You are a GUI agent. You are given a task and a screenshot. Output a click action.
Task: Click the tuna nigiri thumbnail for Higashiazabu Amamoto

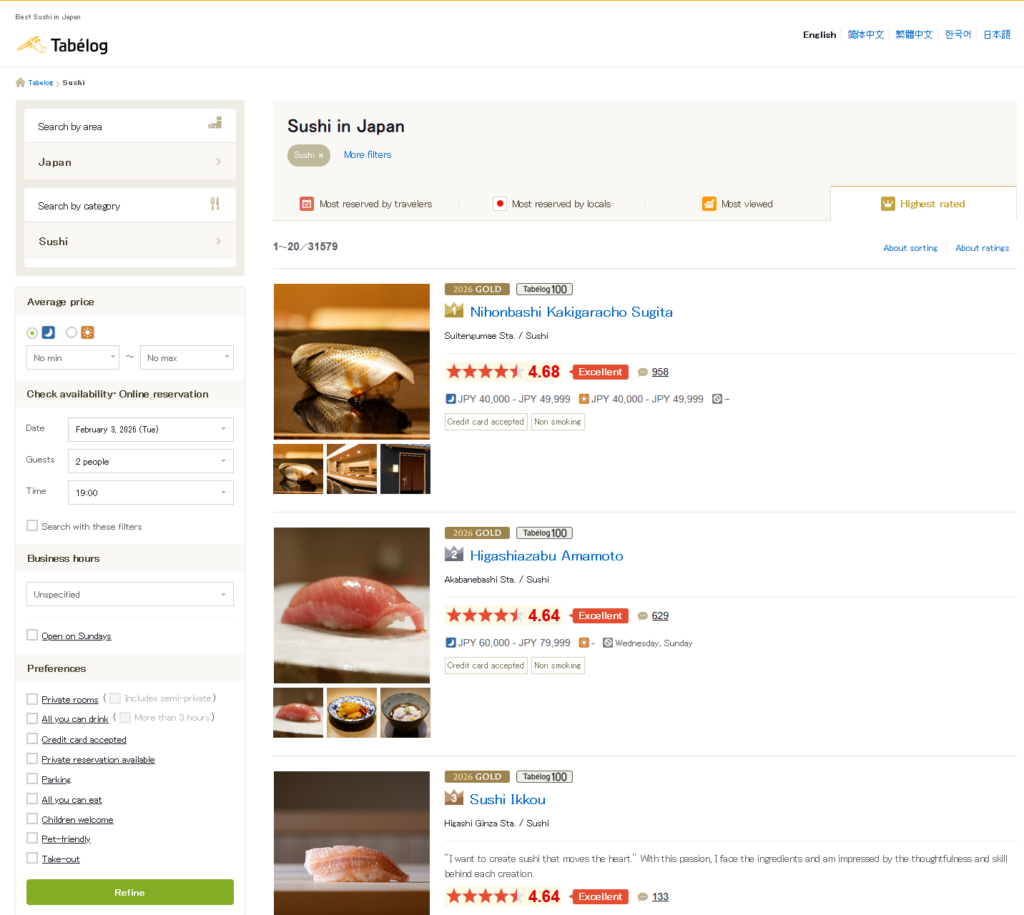pos(297,712)
